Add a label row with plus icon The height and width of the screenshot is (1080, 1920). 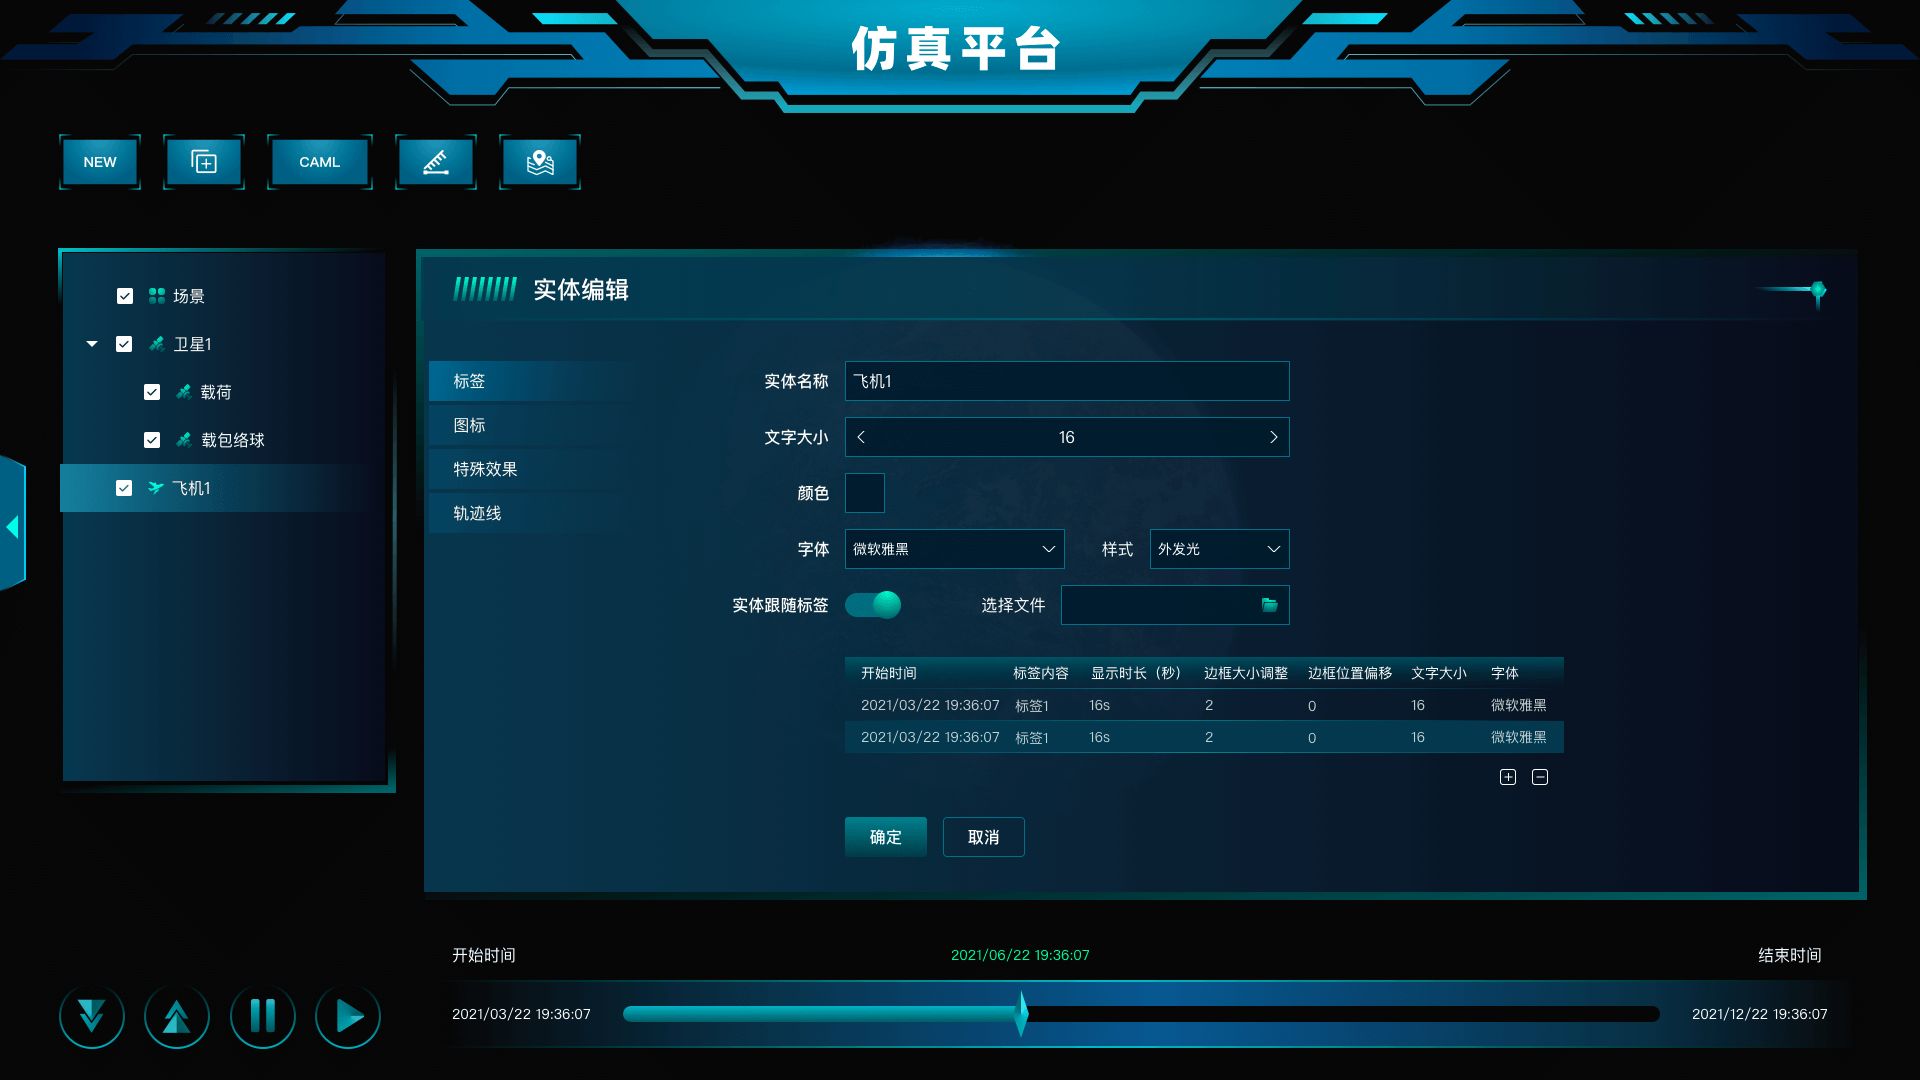pos(1508,777)
